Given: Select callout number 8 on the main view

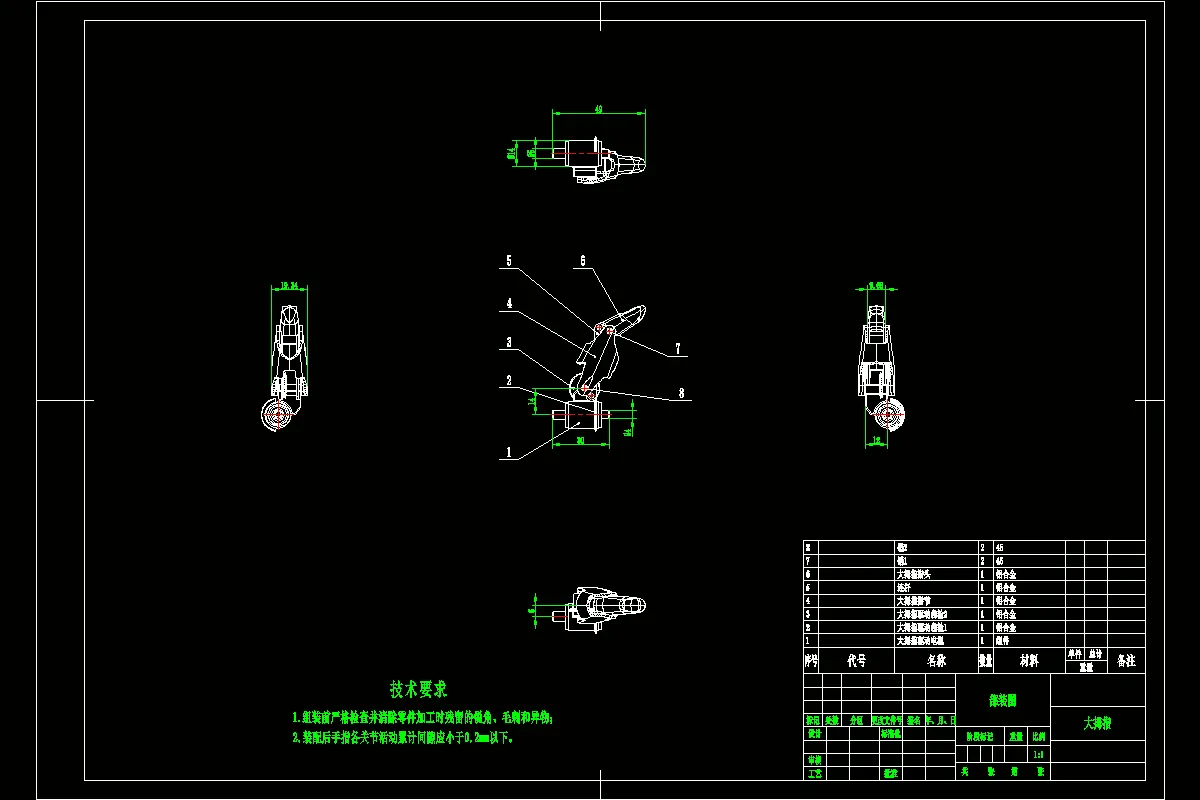Looking at the screenshot, I should 681,394.
